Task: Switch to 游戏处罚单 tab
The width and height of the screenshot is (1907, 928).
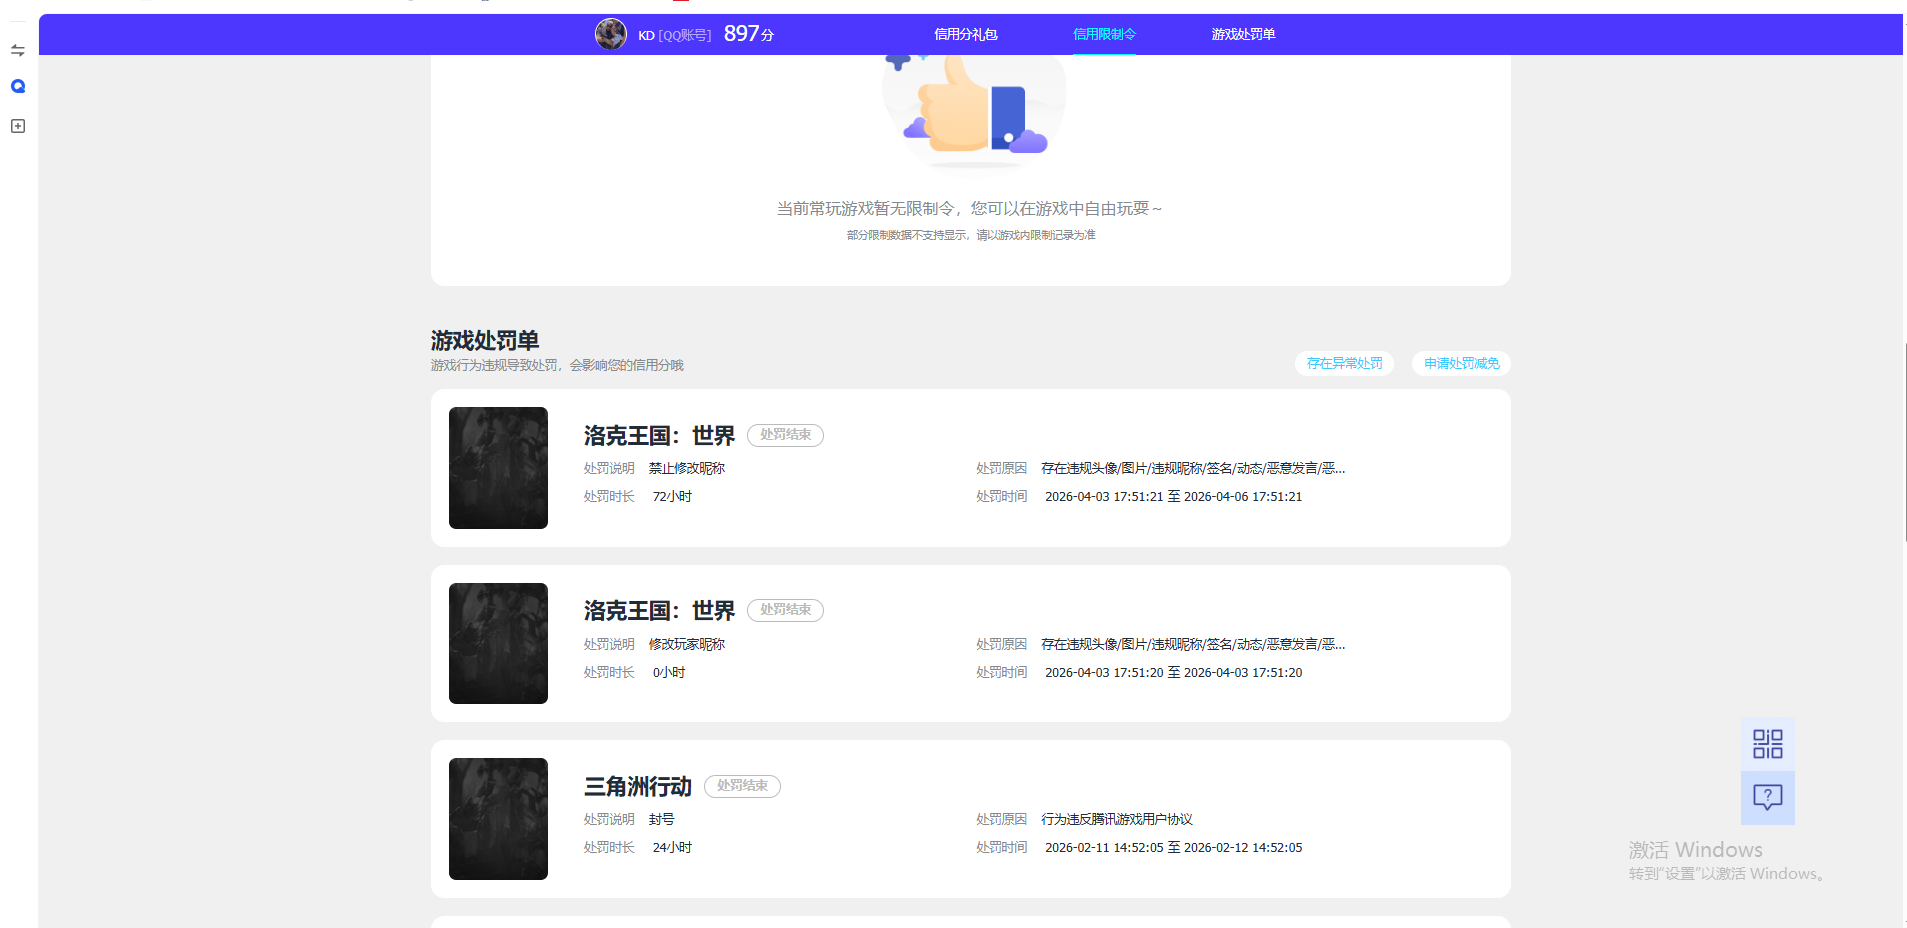Action: tap(1243, 34)
